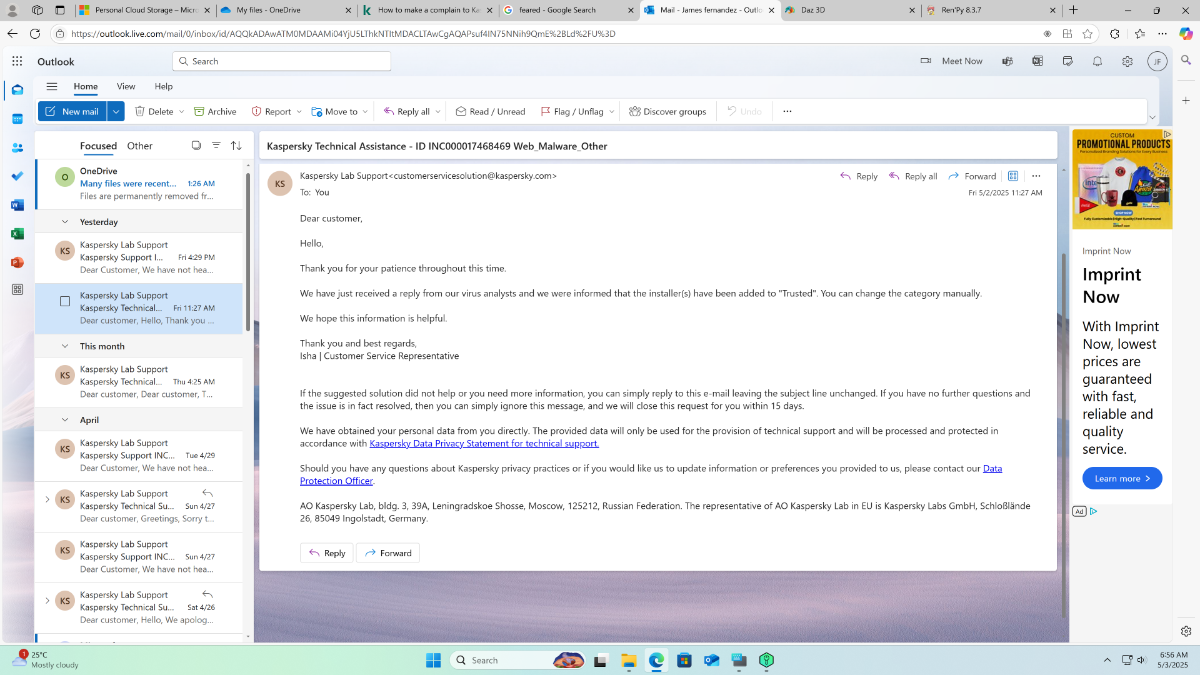This screenshot has width=1200, height=675.
Task: Collapse the This month group
Action: pyautogui.click(x=65, y=346)
